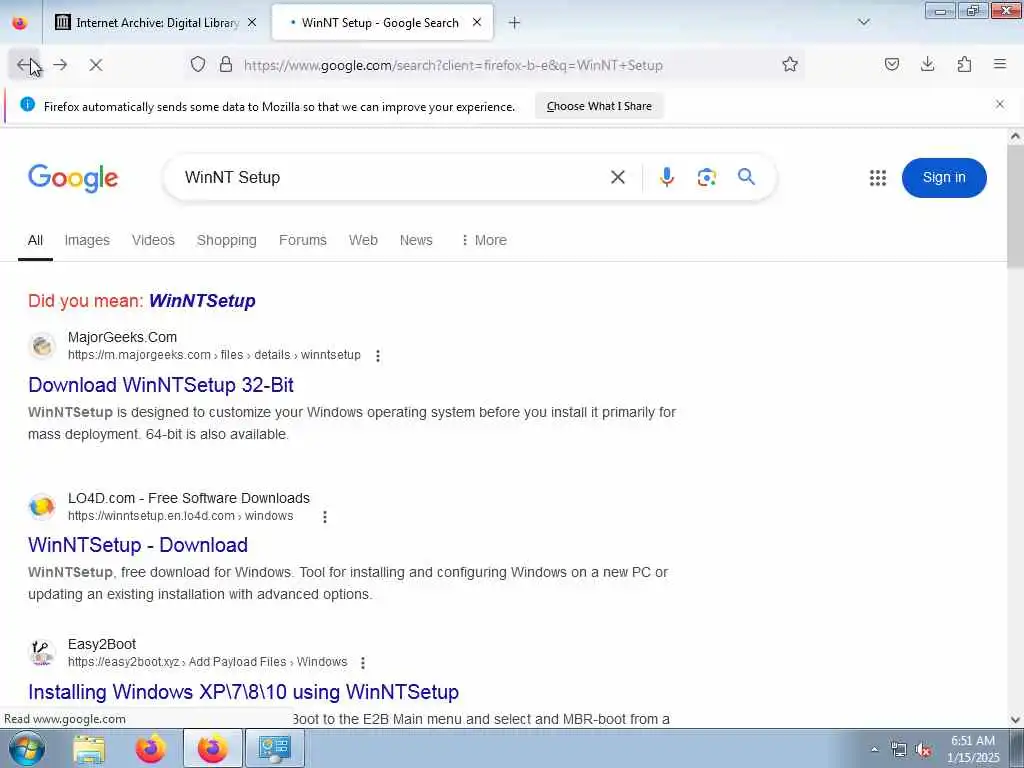The width and height of the screenshot is (1024, 768).
Task: Click the Easy2Boot site favicon
Action: [x=42, y=652]
